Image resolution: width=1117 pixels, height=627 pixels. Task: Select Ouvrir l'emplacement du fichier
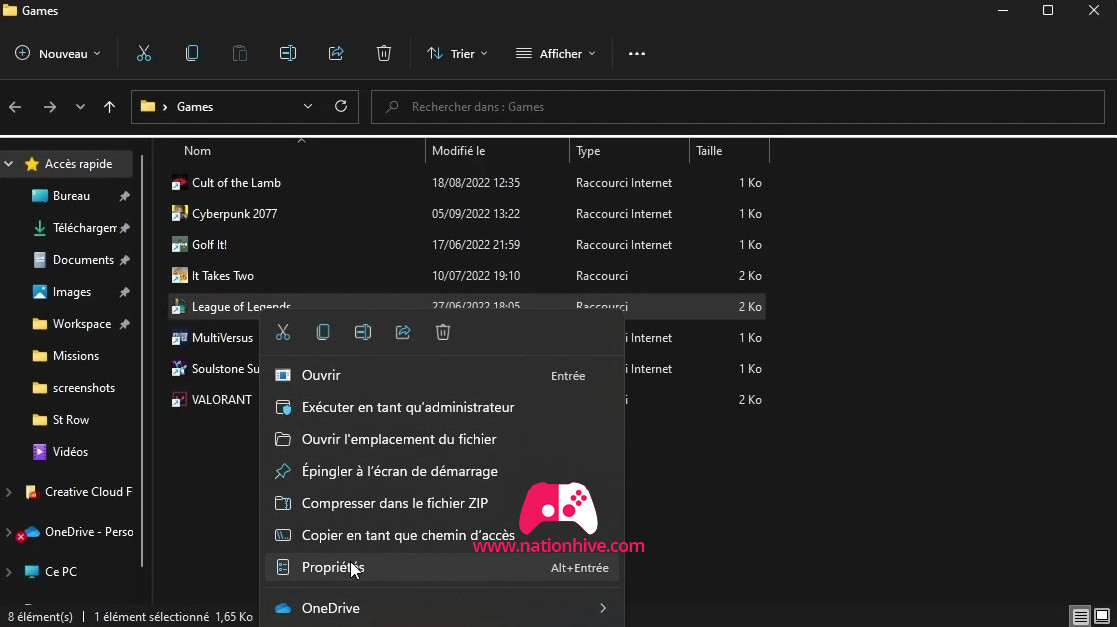pos(442,440)
